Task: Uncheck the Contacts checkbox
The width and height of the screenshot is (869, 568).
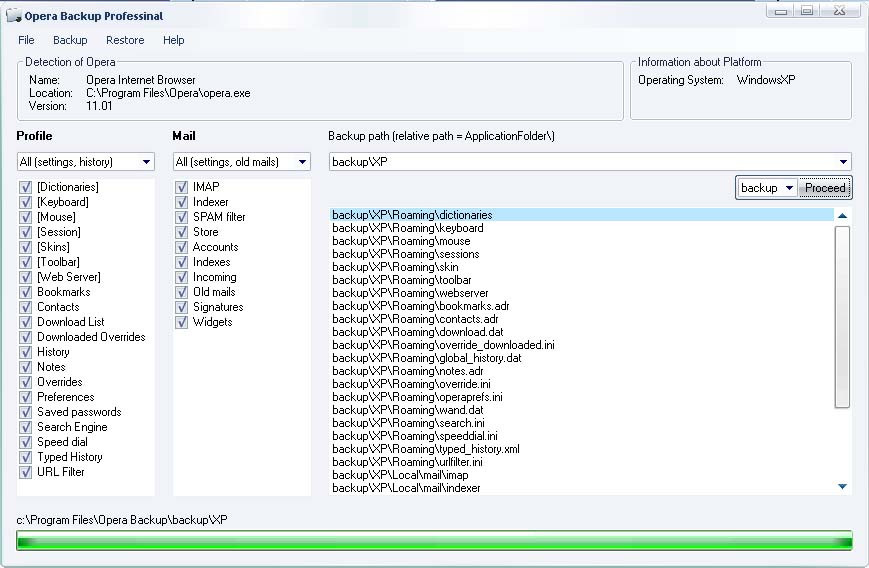Action: click(25, 306)
